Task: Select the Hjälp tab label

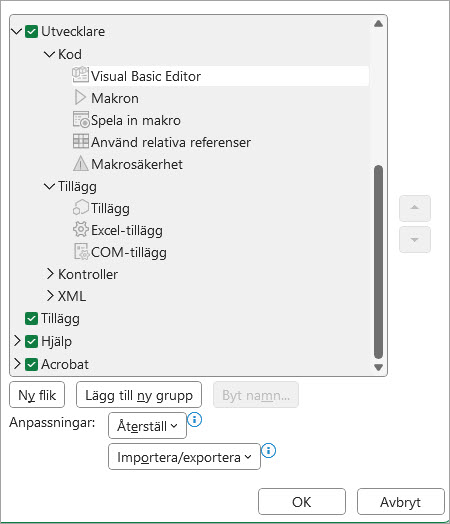Action: pos(56,342)
